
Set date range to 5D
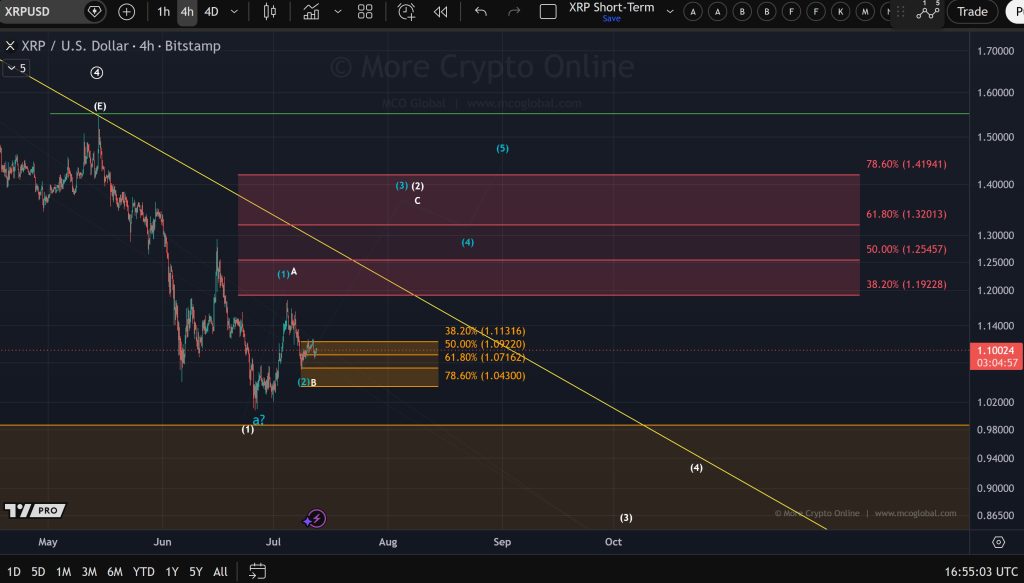click(39, 572)
